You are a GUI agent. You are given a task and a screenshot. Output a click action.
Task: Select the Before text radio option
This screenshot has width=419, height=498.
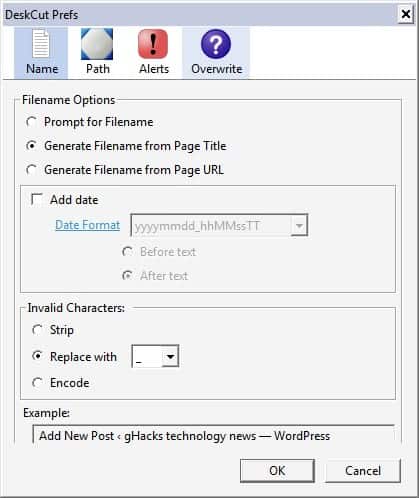127,252
